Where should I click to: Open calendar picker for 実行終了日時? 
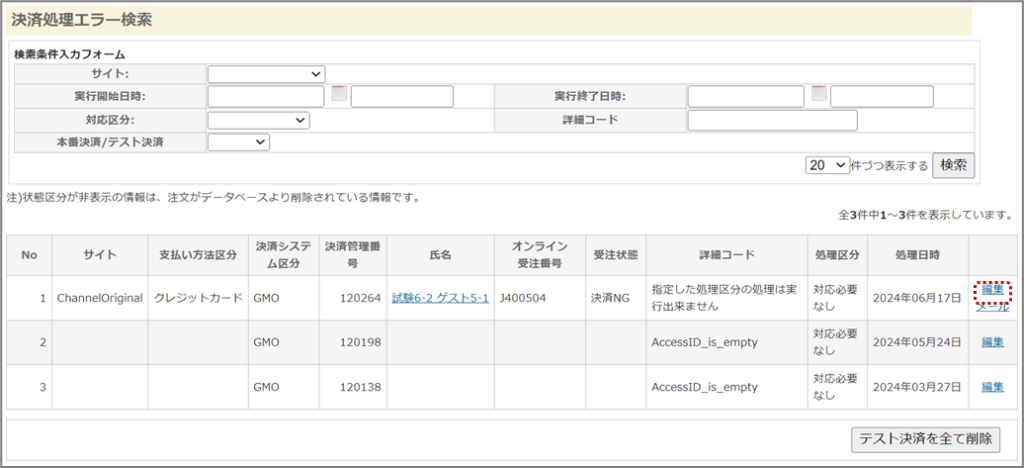[x=818, y=94]
